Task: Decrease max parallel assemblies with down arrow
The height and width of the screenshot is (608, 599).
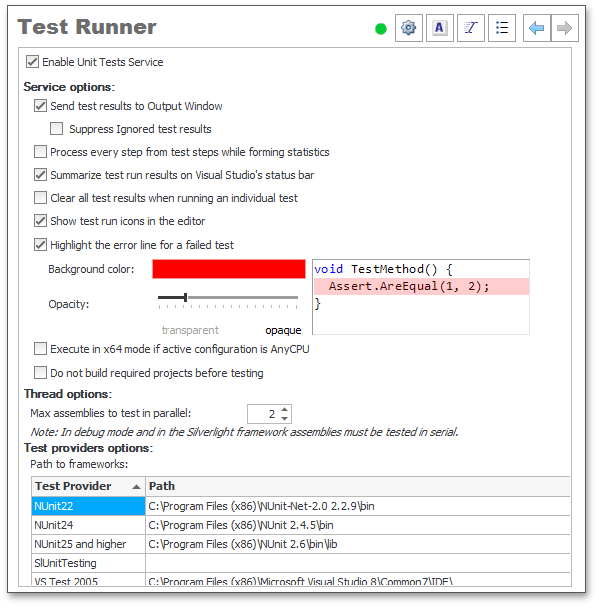Action: [x=285, y=418]
